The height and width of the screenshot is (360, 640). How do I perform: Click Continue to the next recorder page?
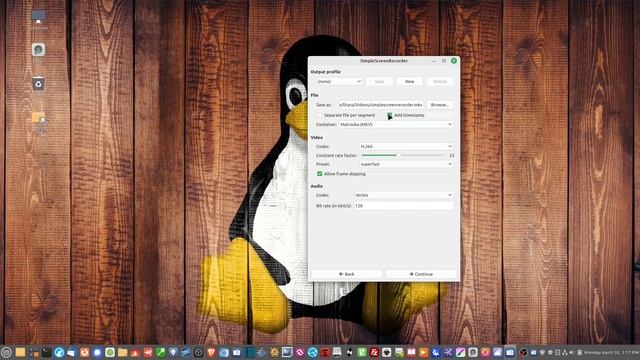[421, 274]
